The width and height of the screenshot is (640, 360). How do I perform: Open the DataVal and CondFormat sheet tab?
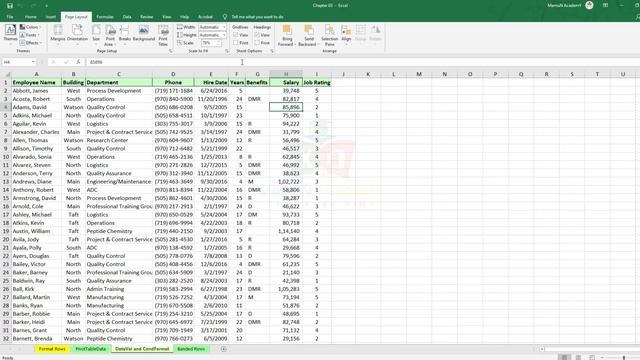point(142,349)
